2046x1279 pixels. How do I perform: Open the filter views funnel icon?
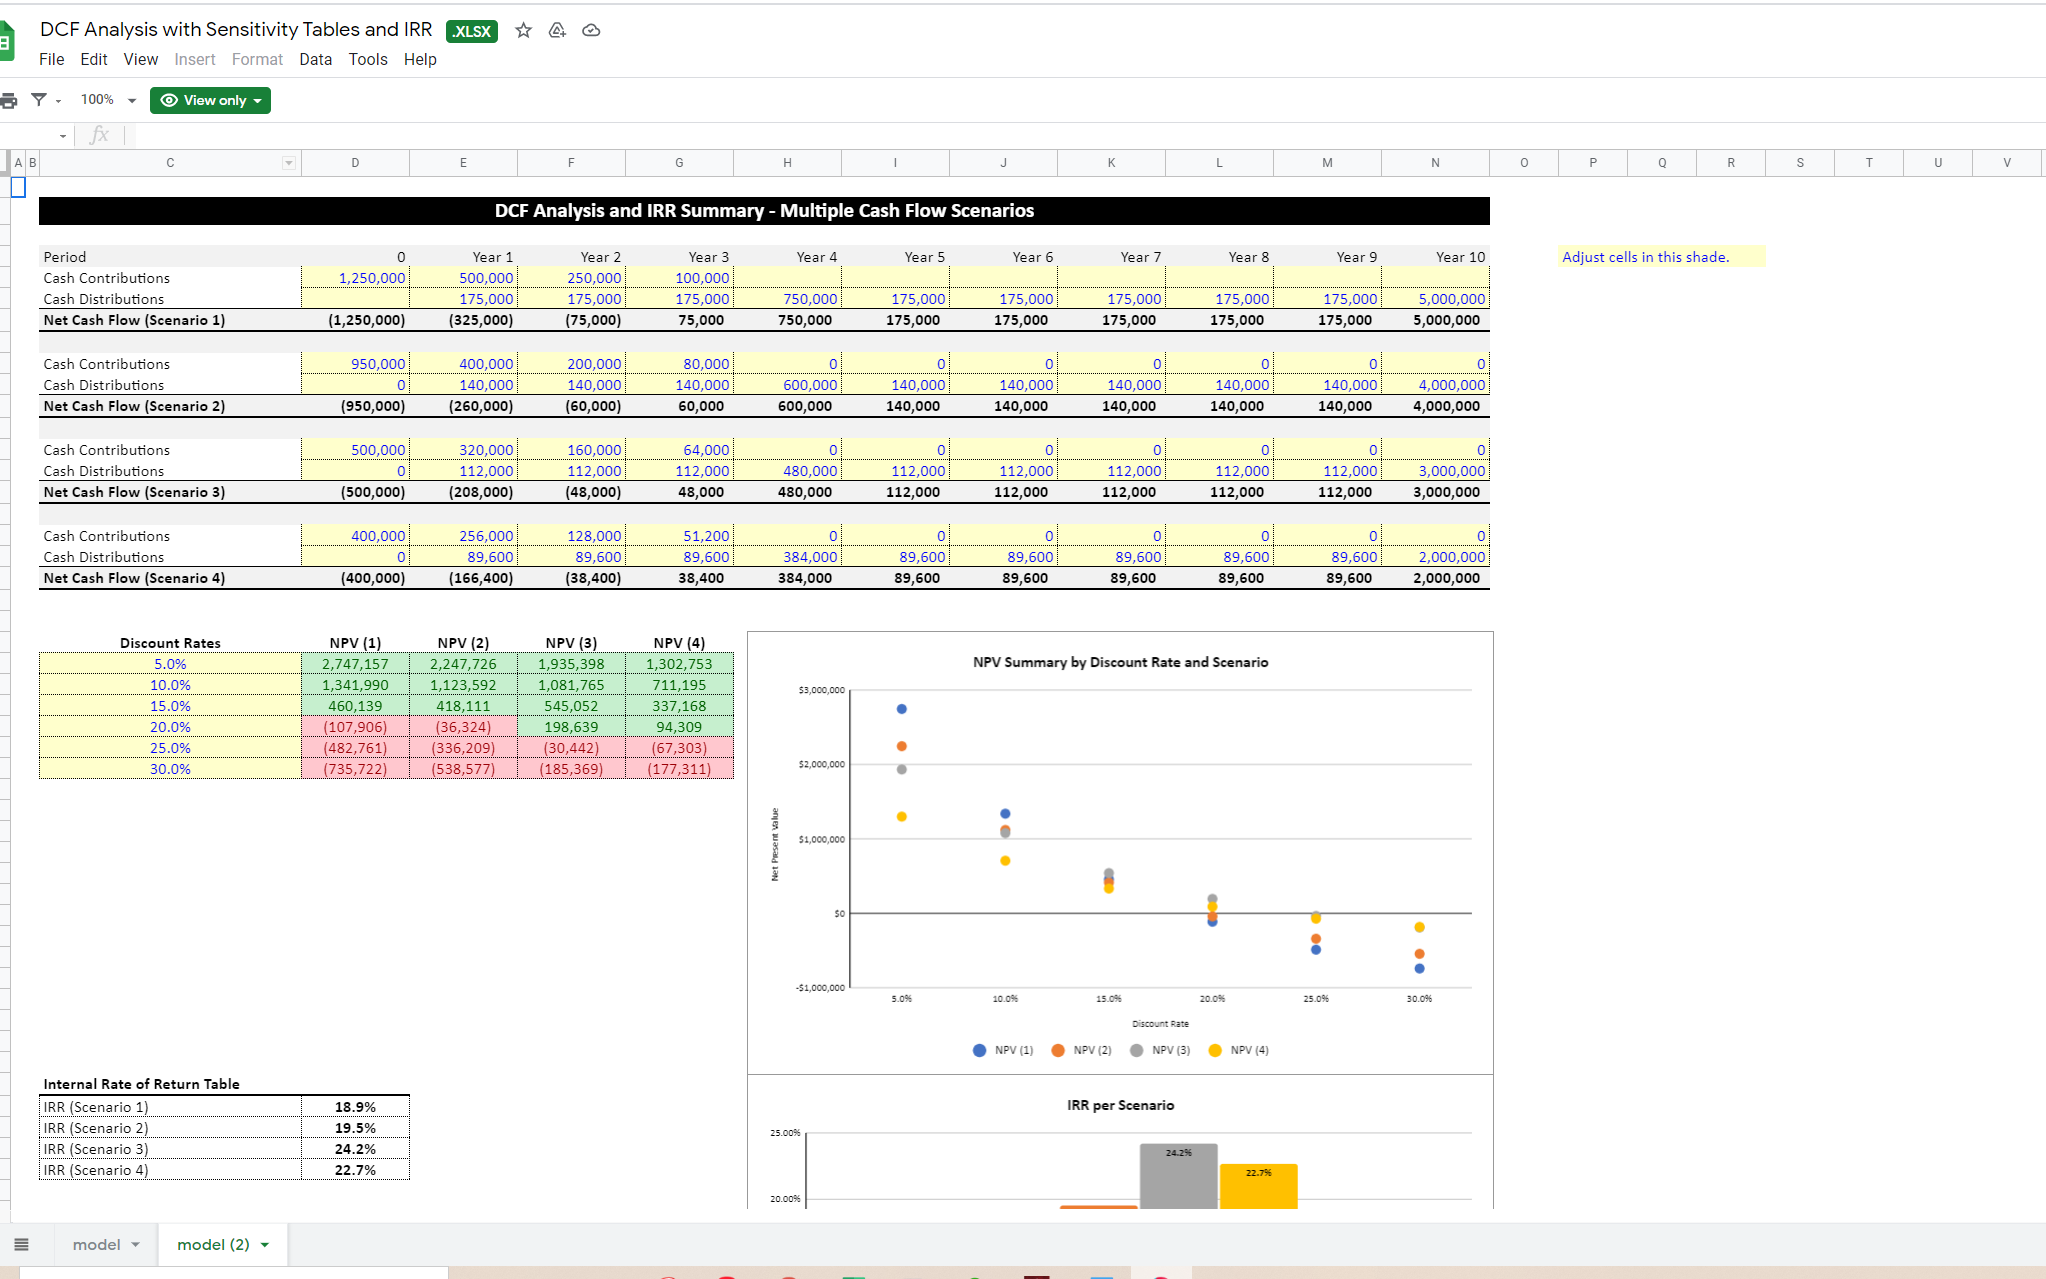pos(39,100)
